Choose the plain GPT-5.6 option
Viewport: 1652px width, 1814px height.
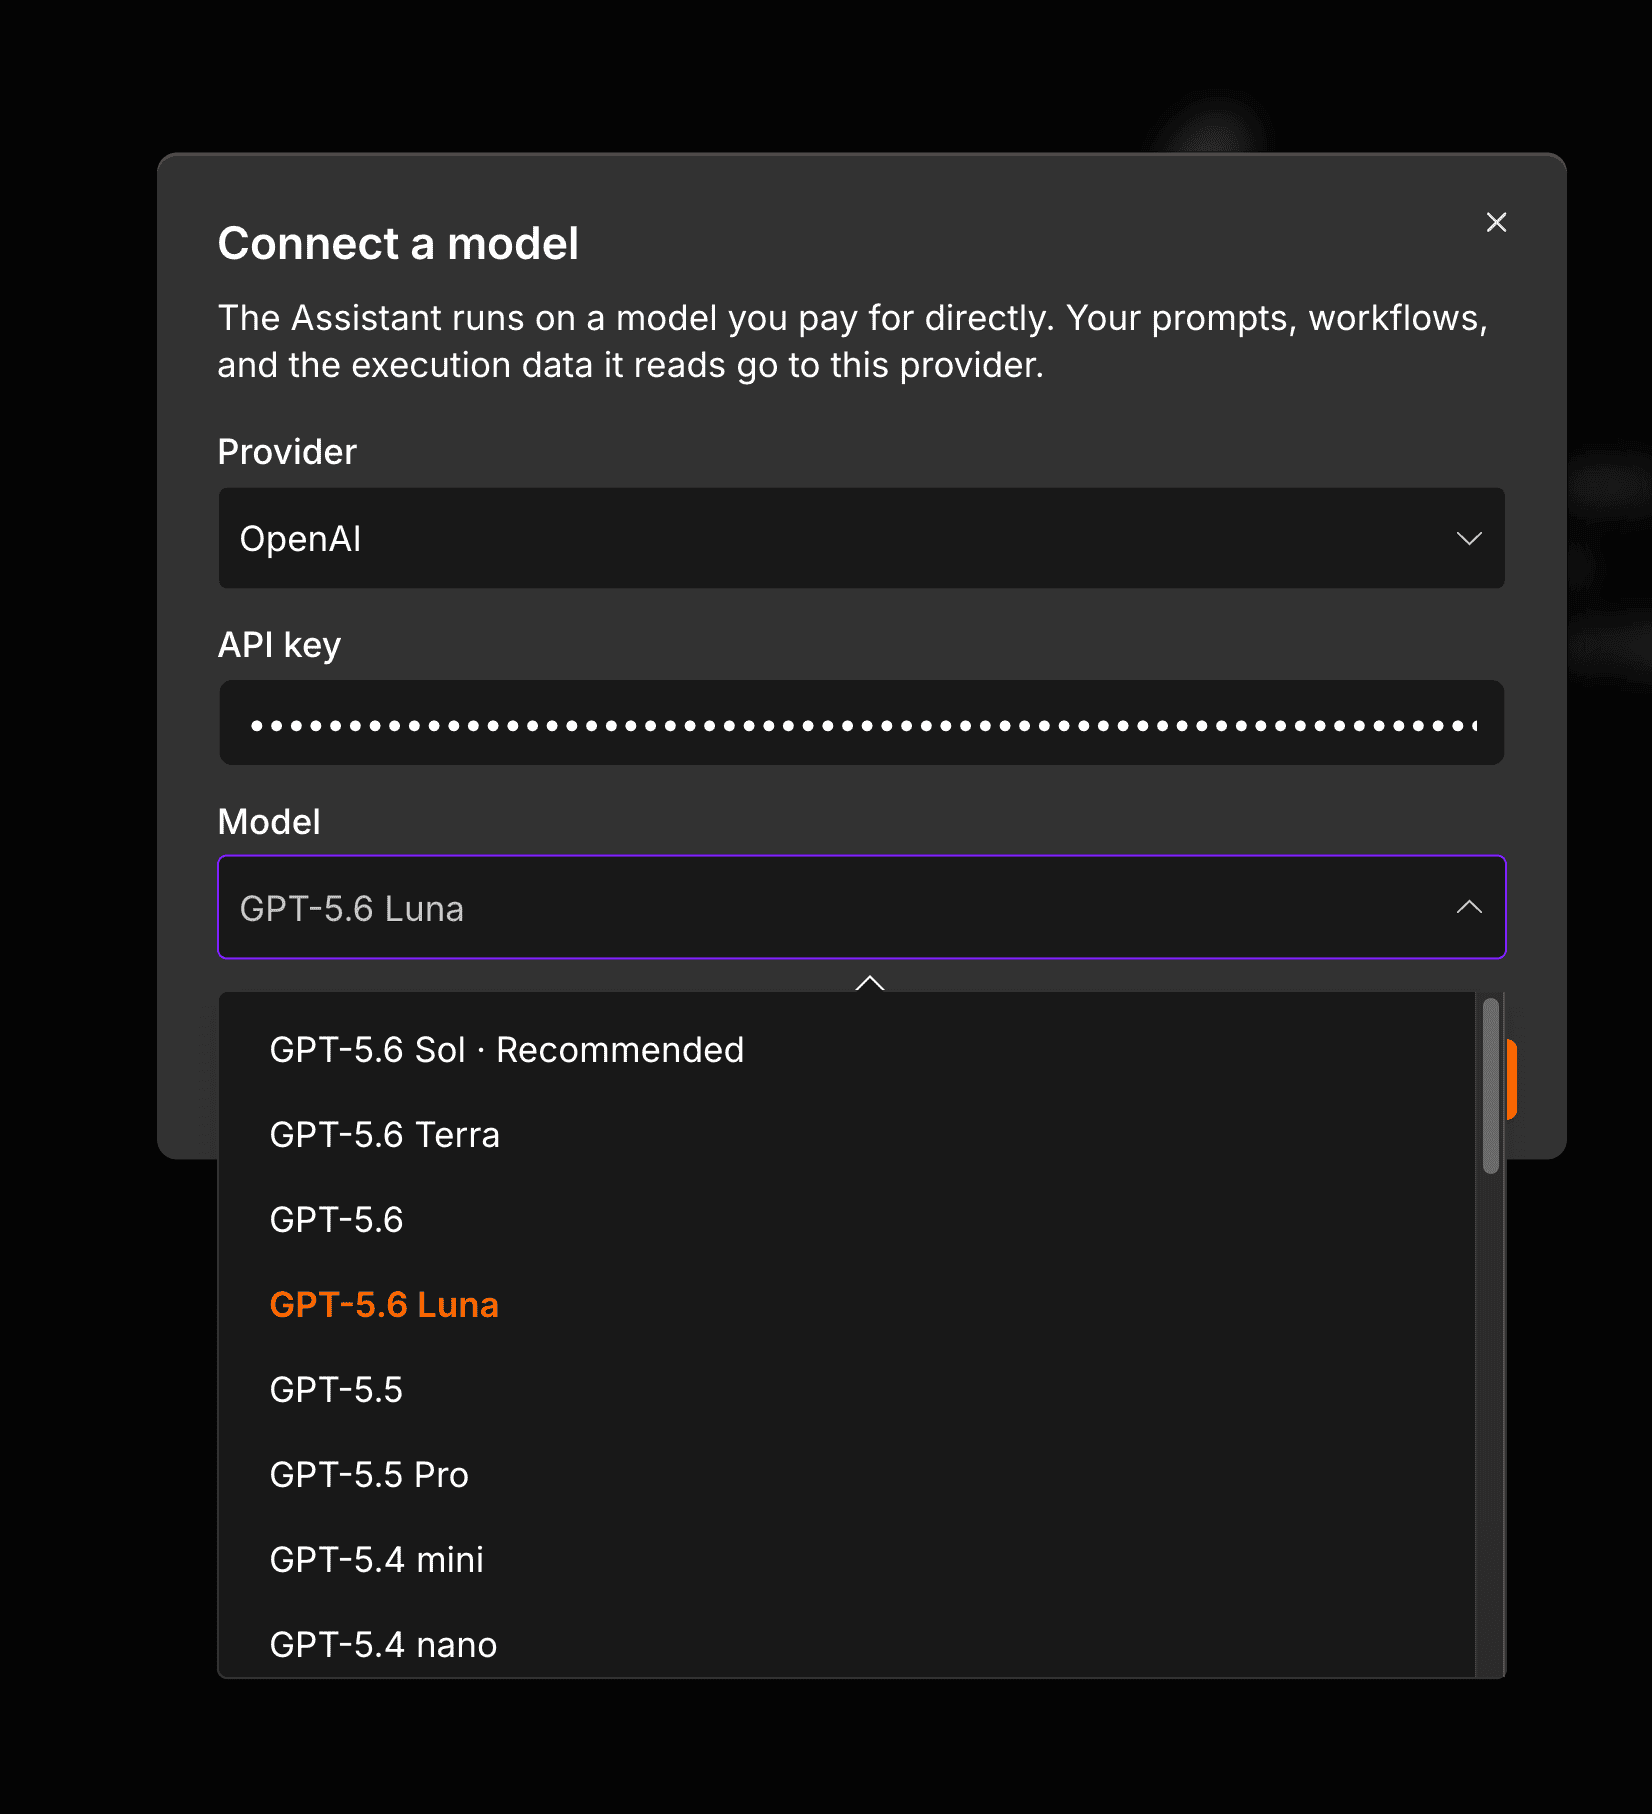(x=847, y=1220)
